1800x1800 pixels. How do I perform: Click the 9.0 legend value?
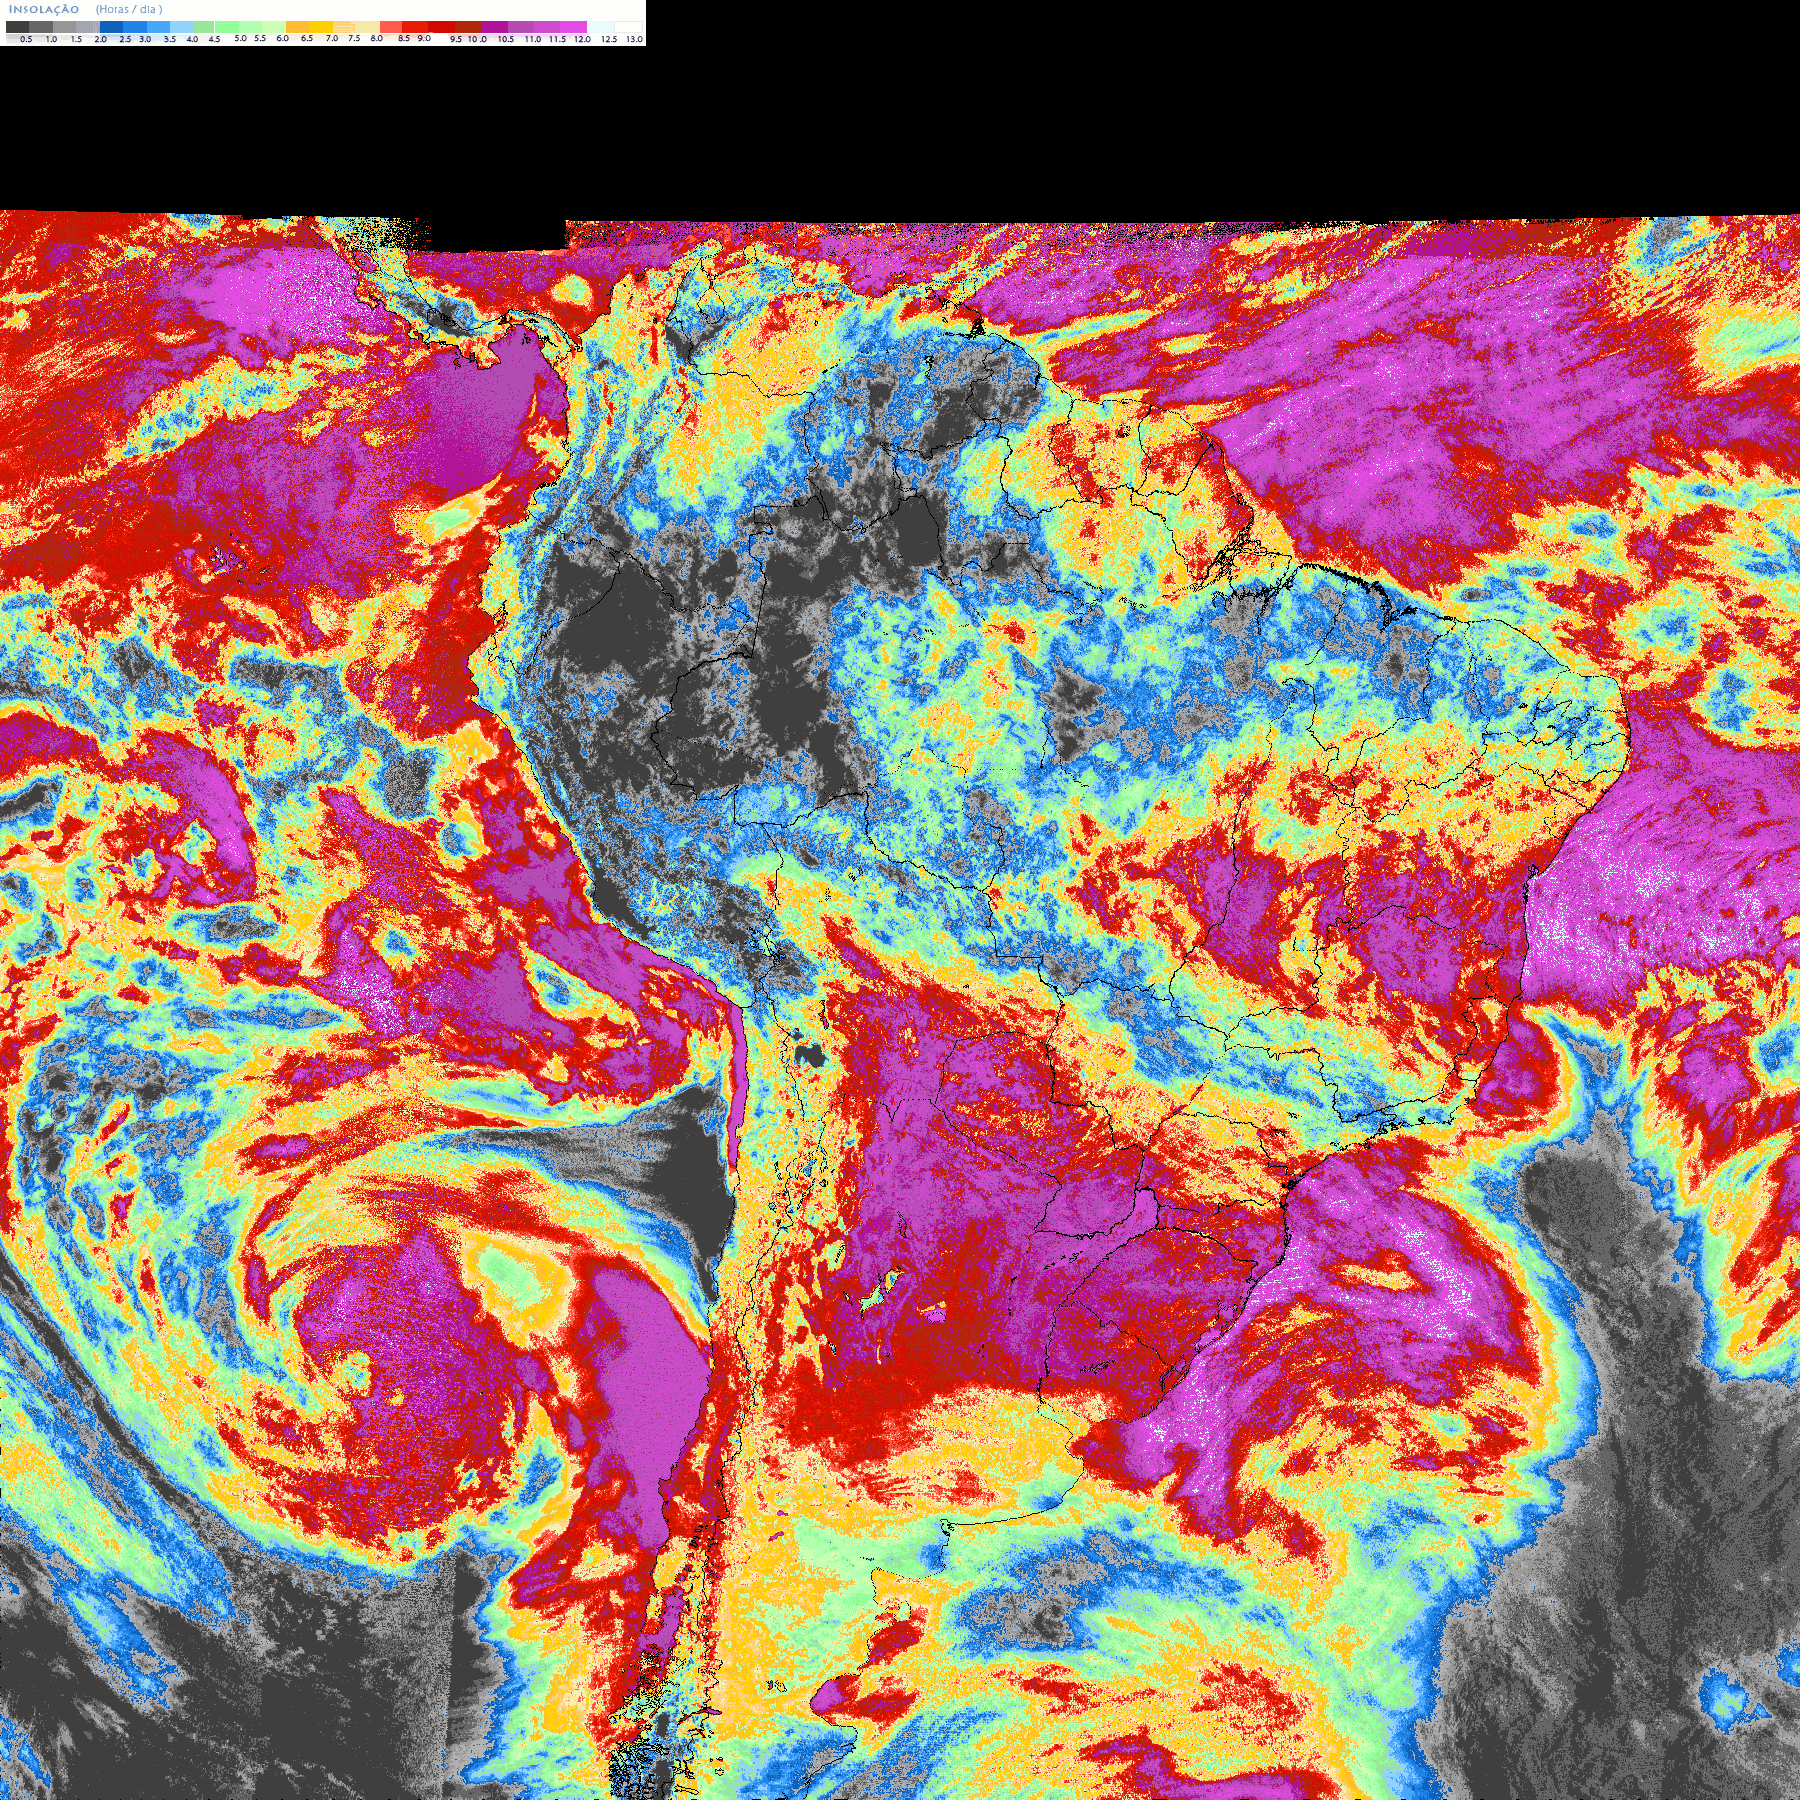(x=424, y=38)
